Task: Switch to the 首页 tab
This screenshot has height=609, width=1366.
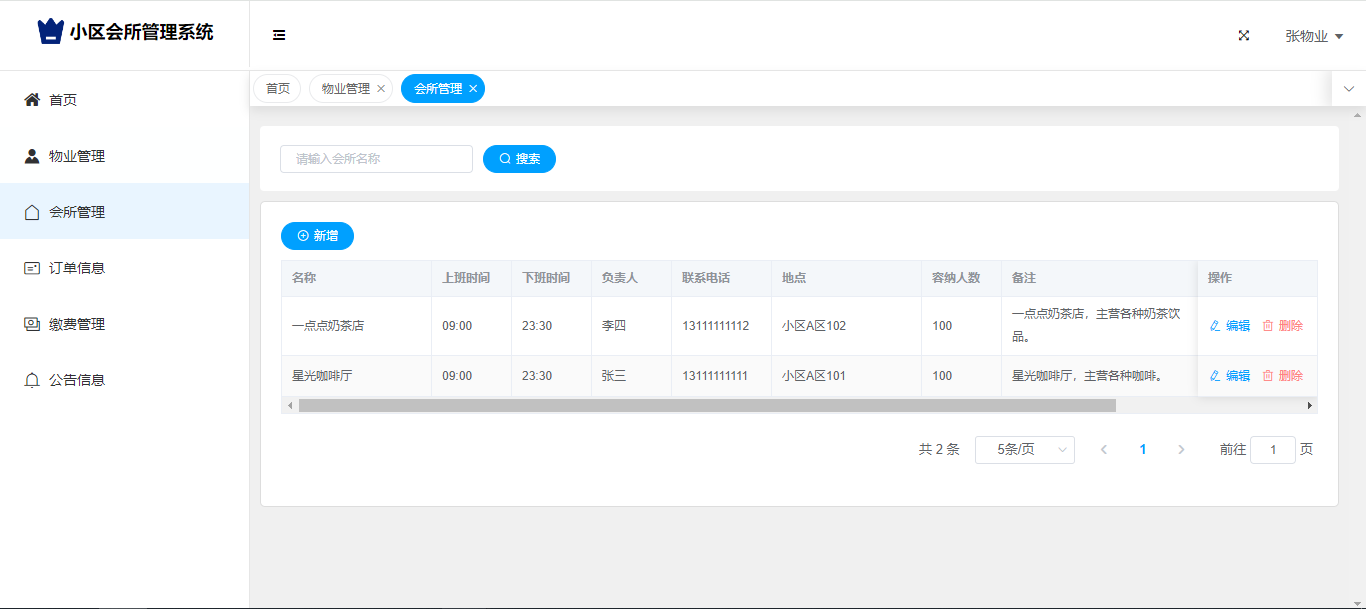Action: pyautogui.click(x=278, y=89)
